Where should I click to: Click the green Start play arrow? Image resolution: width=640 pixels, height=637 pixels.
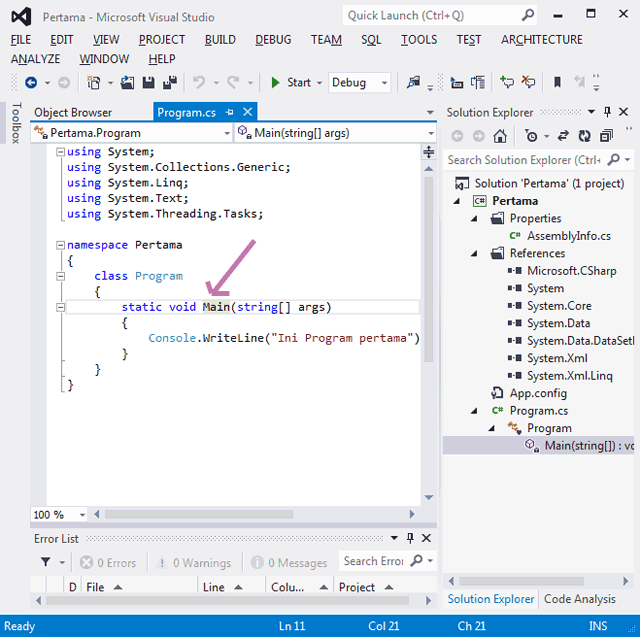tap(275, 83)
